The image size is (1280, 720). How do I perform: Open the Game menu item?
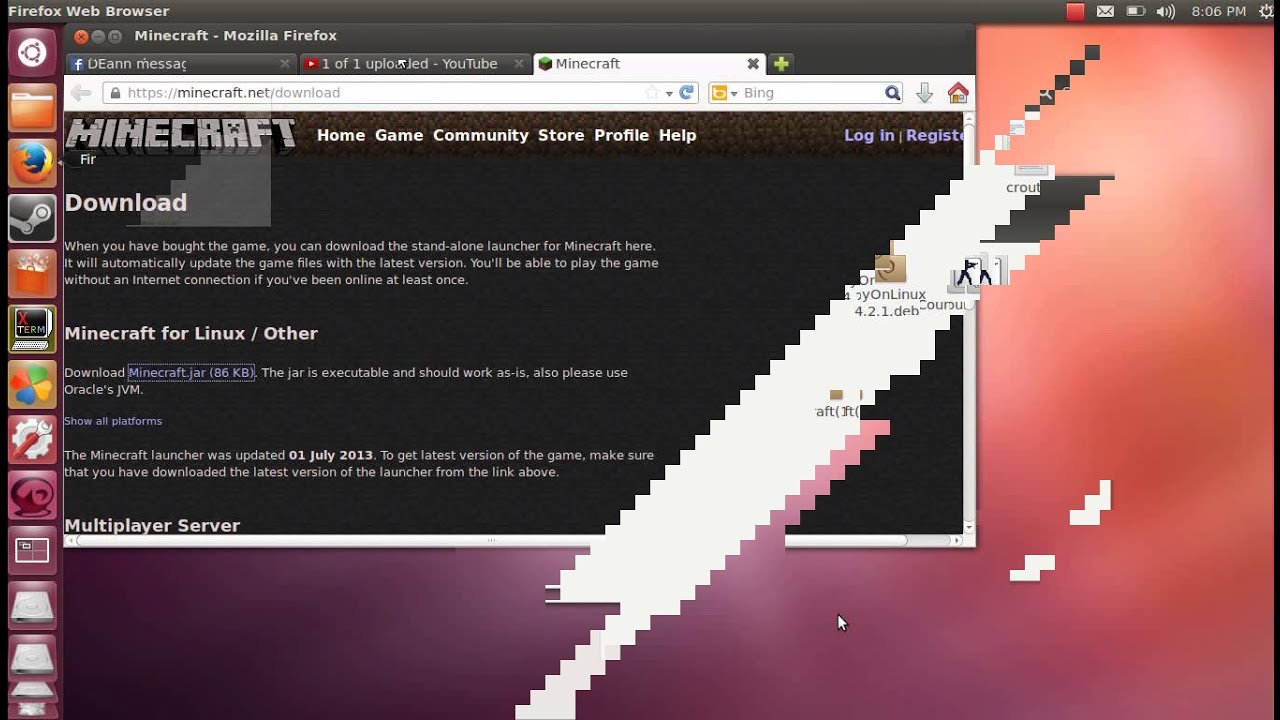tap(399, 135)
